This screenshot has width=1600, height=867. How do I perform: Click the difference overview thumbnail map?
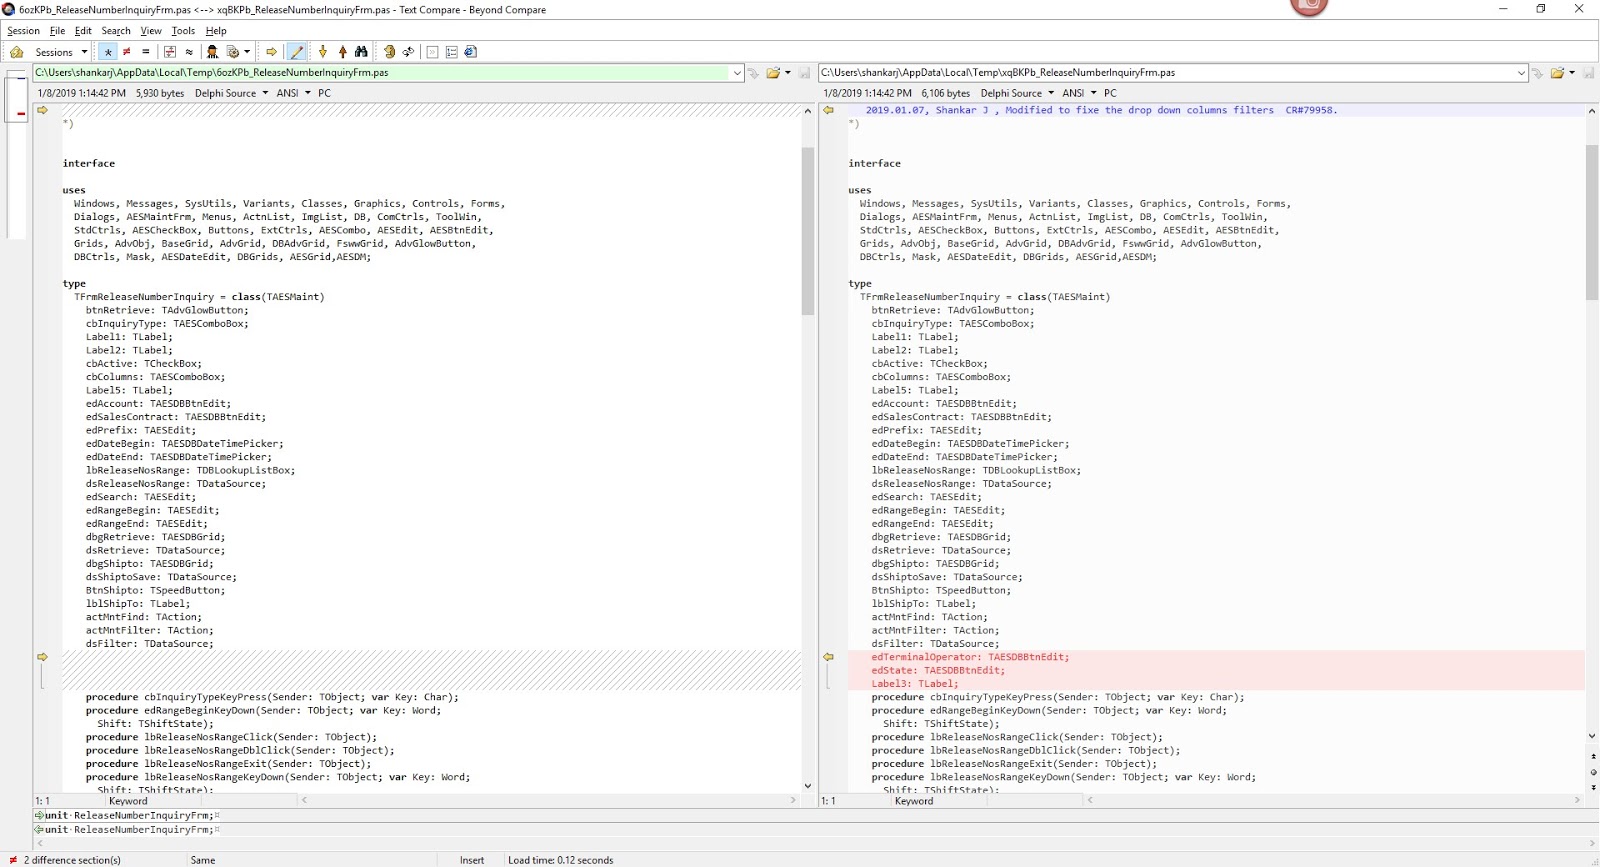click(16, 155)
